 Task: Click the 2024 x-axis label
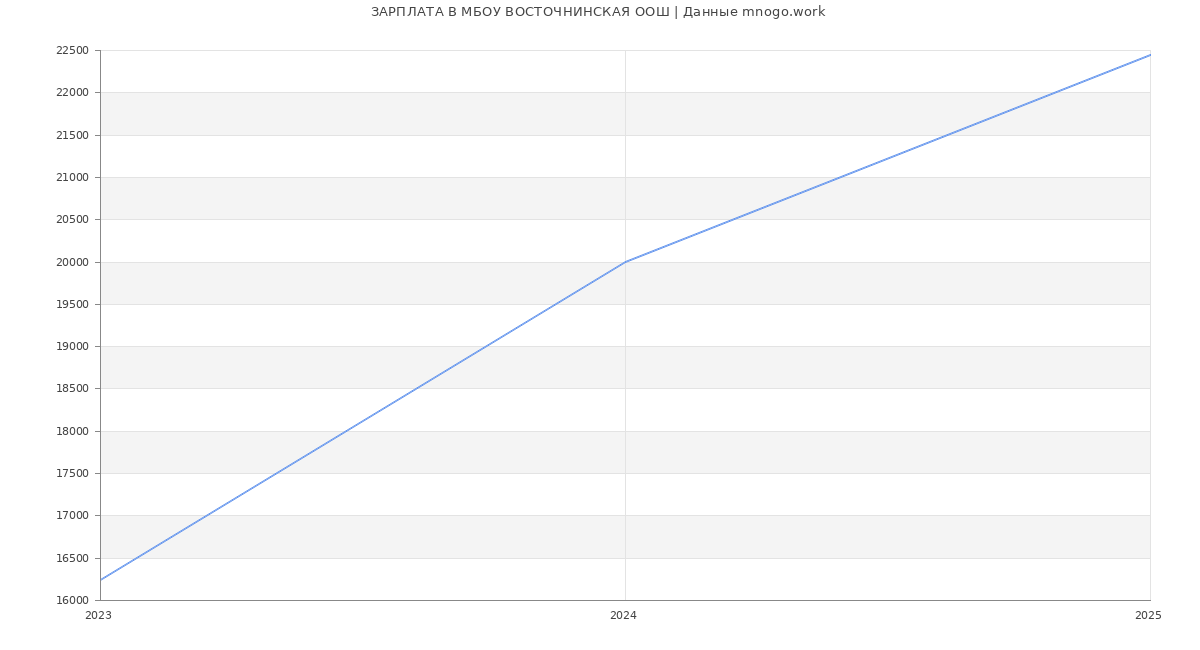623,616
